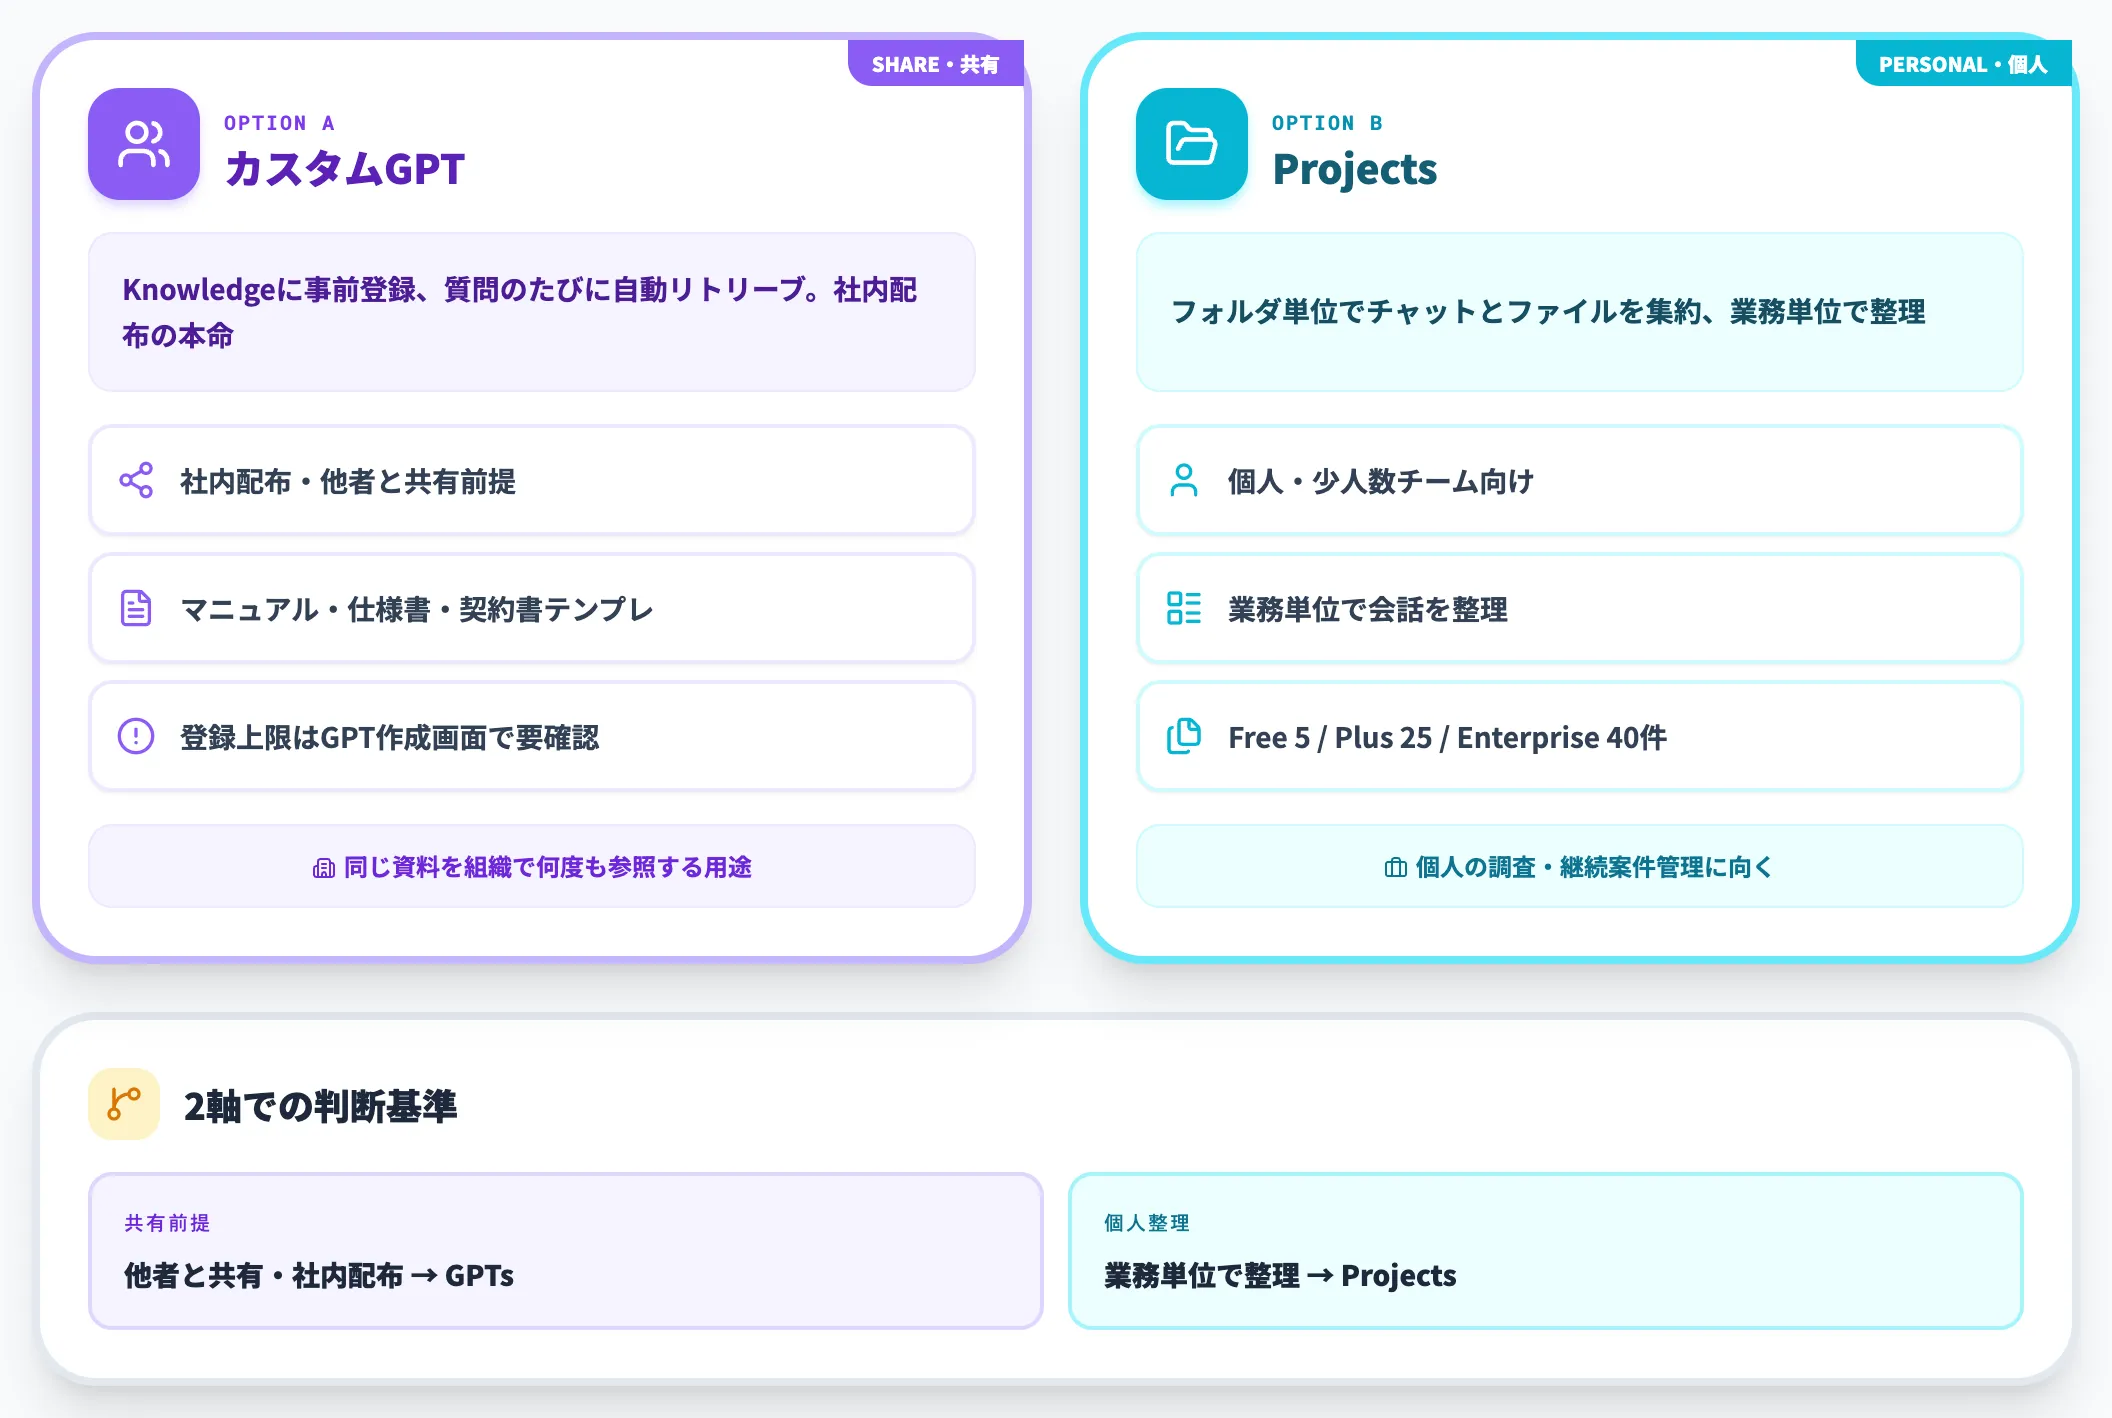Click the 共有前提 small label
Image resolution: width=2112 pixels, height=1418 pixels.
coord(167,1223)
